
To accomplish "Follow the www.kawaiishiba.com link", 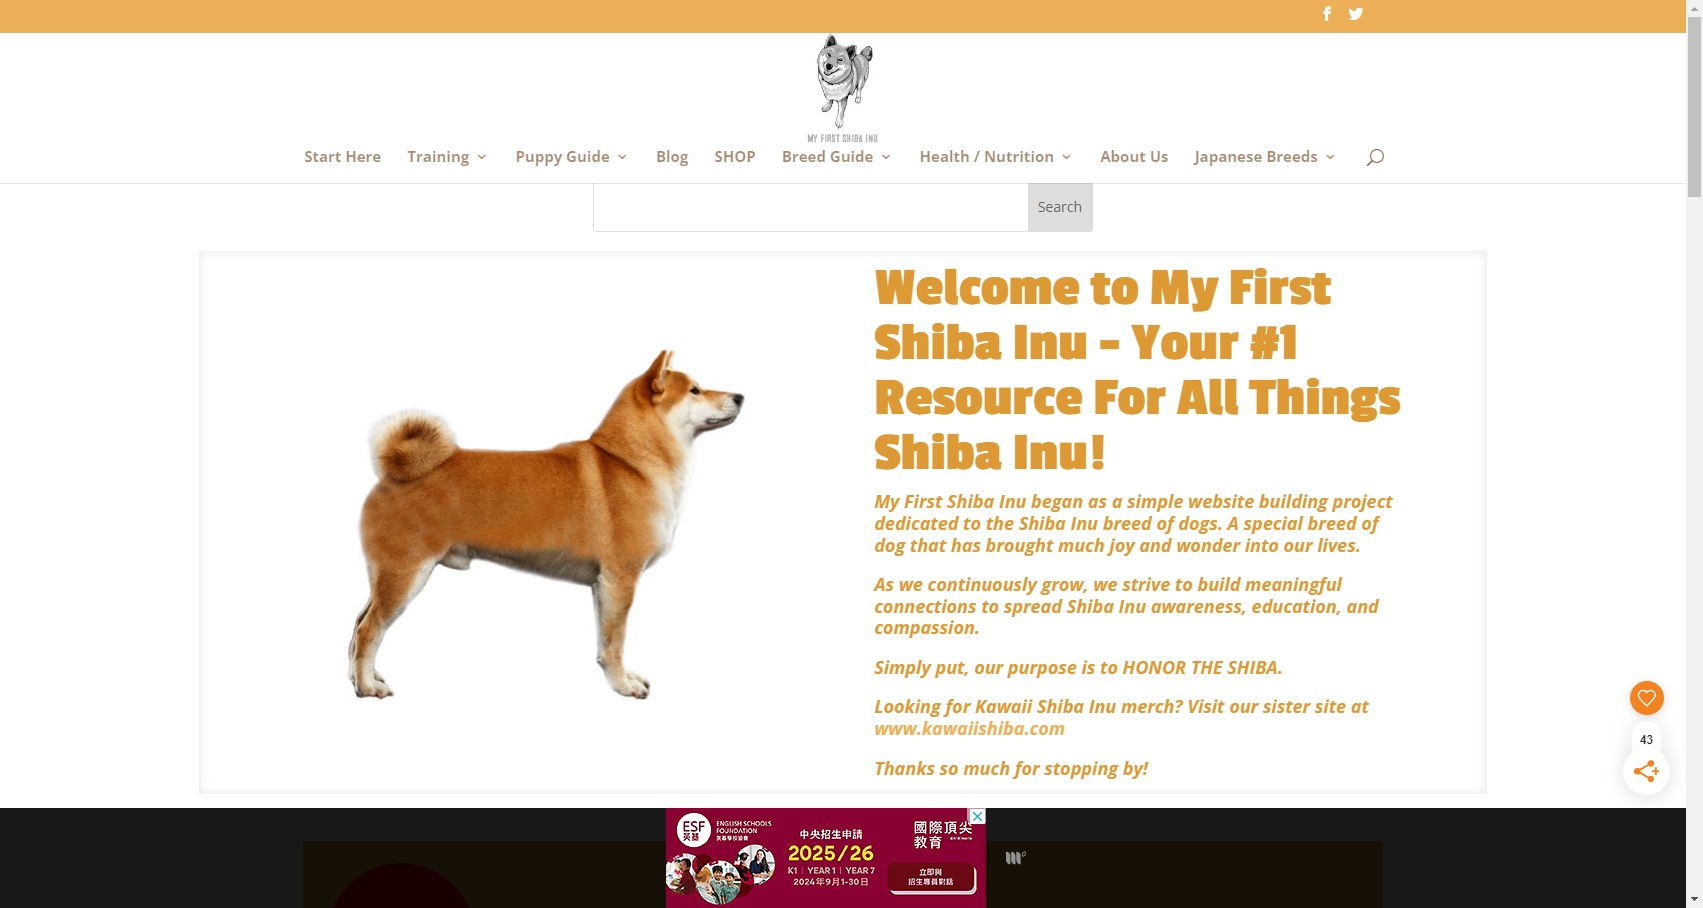I will tap(969, 729).
